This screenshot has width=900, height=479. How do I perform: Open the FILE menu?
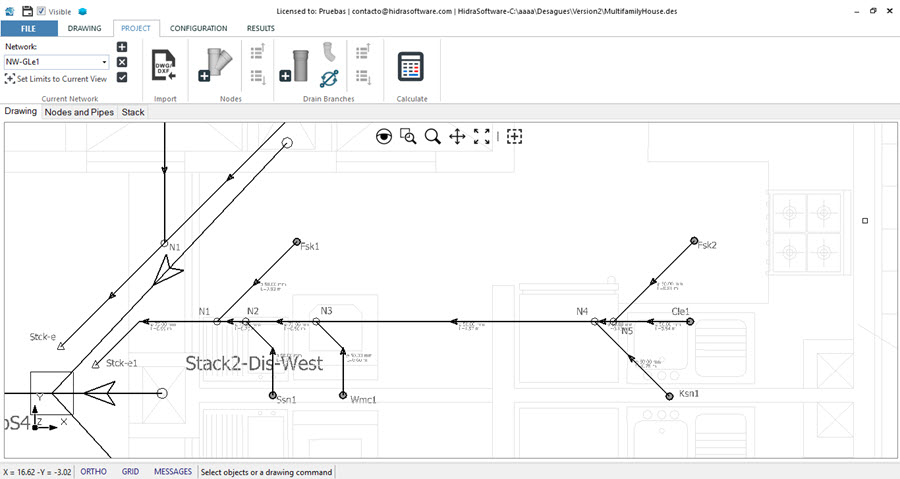point(28,28)
